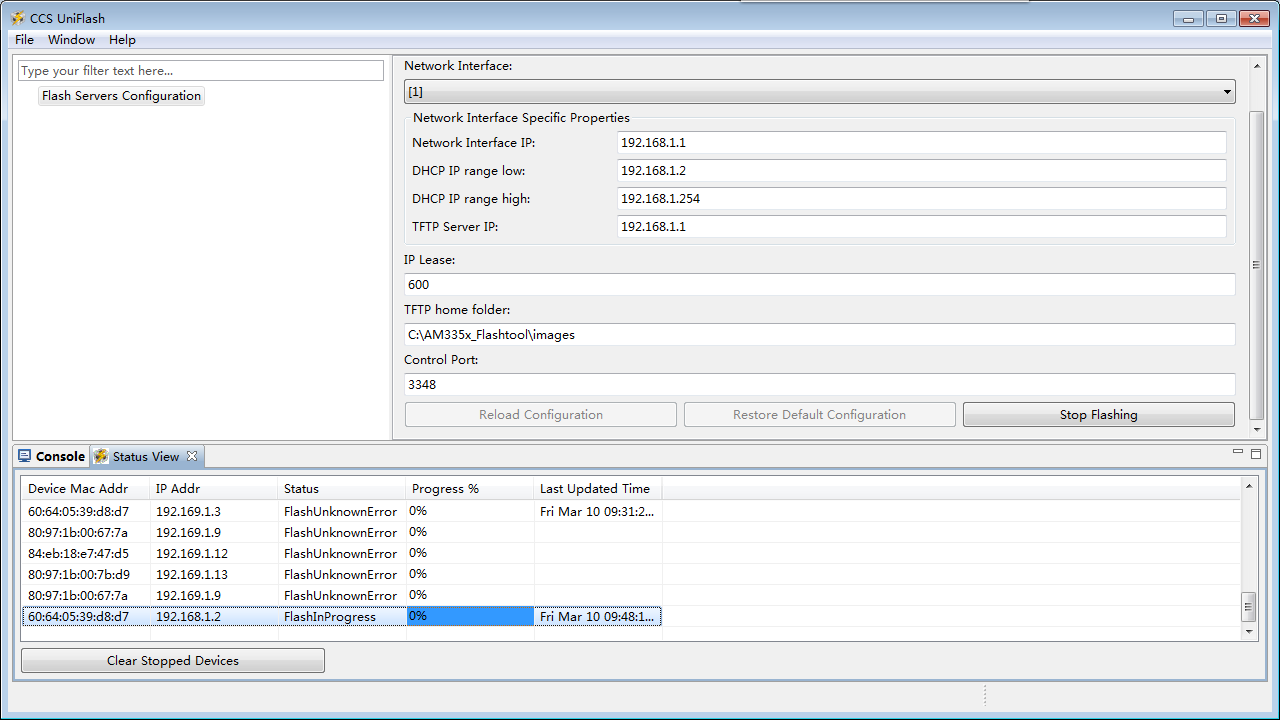The width and height of the screenshot is (1280, 720).
Task: Sort by Progress % column header
Action: pos(470,489)
